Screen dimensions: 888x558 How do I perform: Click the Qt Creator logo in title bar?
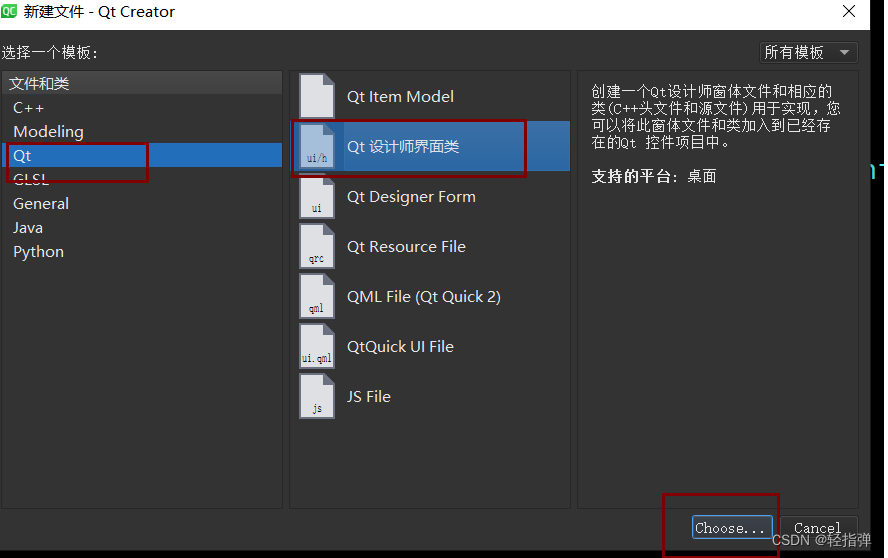[9, 11]
